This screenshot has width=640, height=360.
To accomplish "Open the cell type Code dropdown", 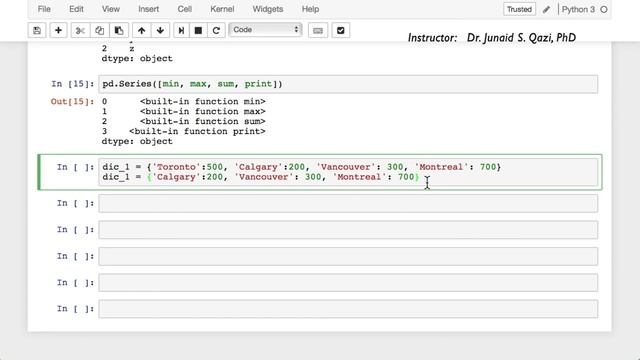I will coord(265,30).
